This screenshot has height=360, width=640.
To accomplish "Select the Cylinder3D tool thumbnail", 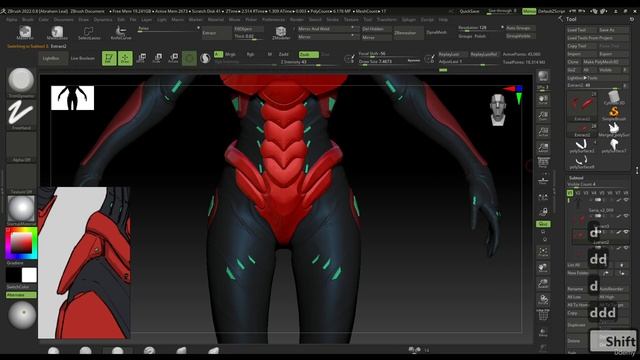I will (613, 98).
